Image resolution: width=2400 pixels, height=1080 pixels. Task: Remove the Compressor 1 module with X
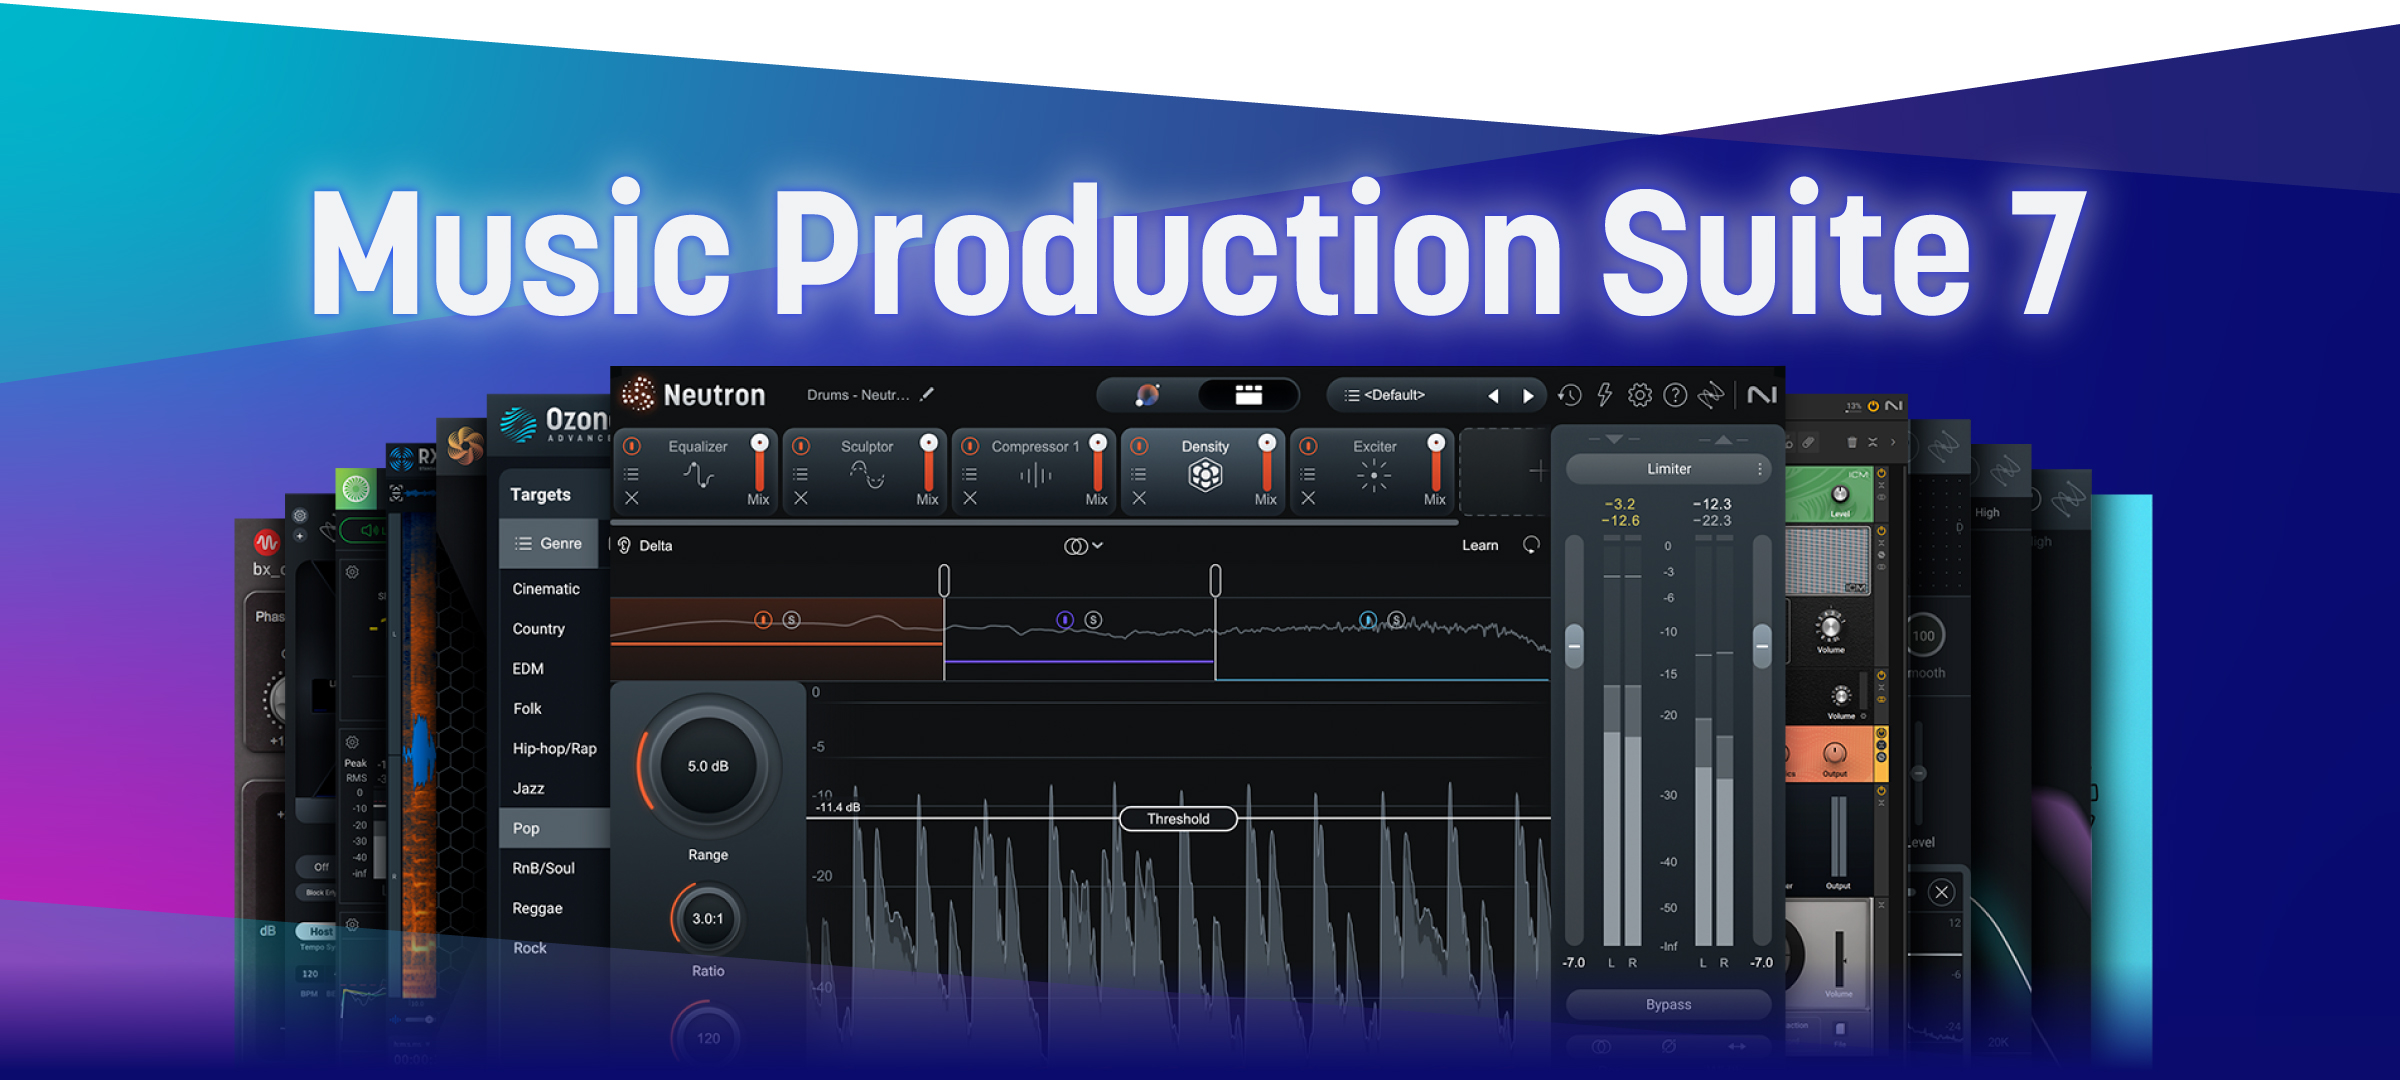[x=970, y=498]
